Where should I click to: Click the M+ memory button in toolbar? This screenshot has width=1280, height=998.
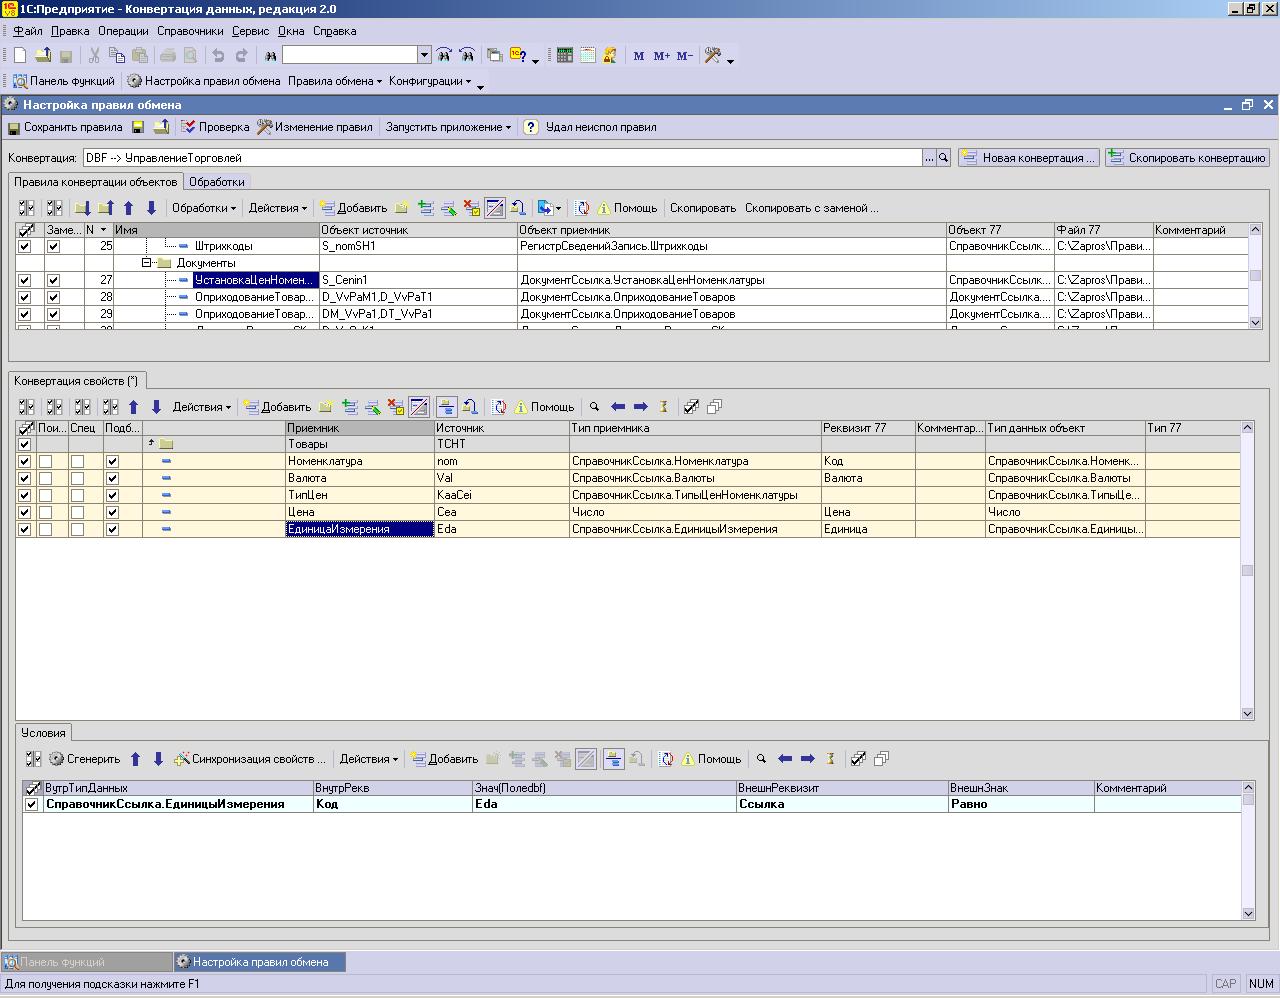tap(661, 56)
